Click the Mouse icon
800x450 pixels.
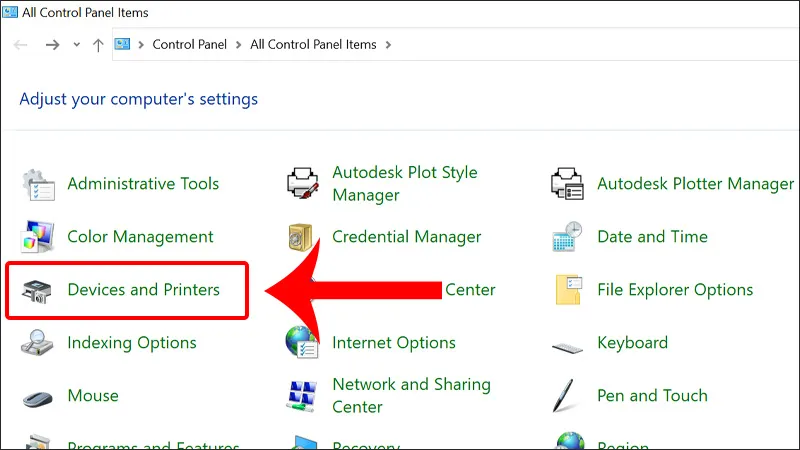38,396
